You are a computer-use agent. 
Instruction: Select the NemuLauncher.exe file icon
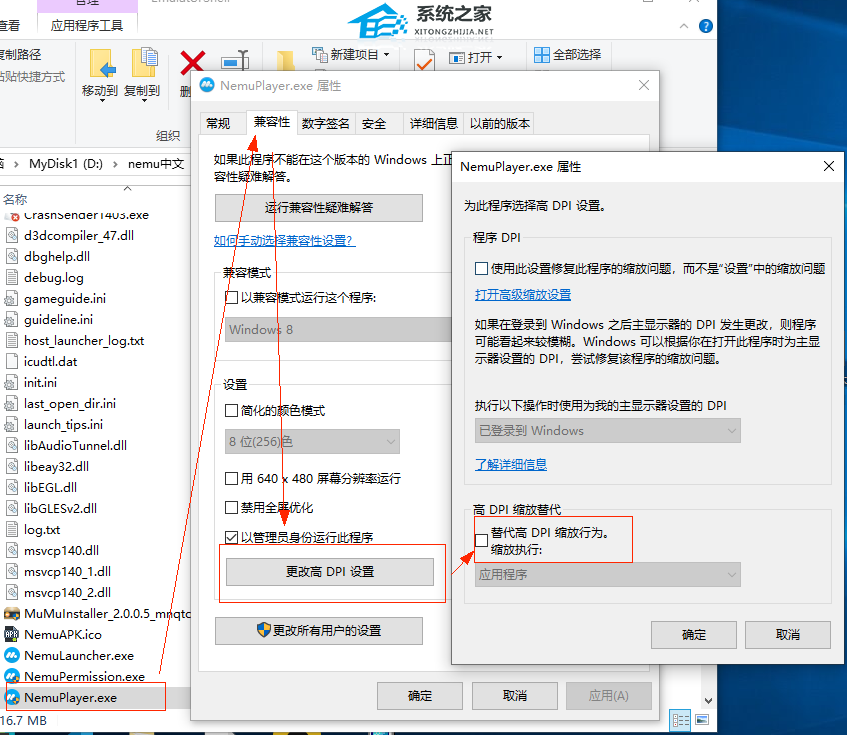pos(12,655)
